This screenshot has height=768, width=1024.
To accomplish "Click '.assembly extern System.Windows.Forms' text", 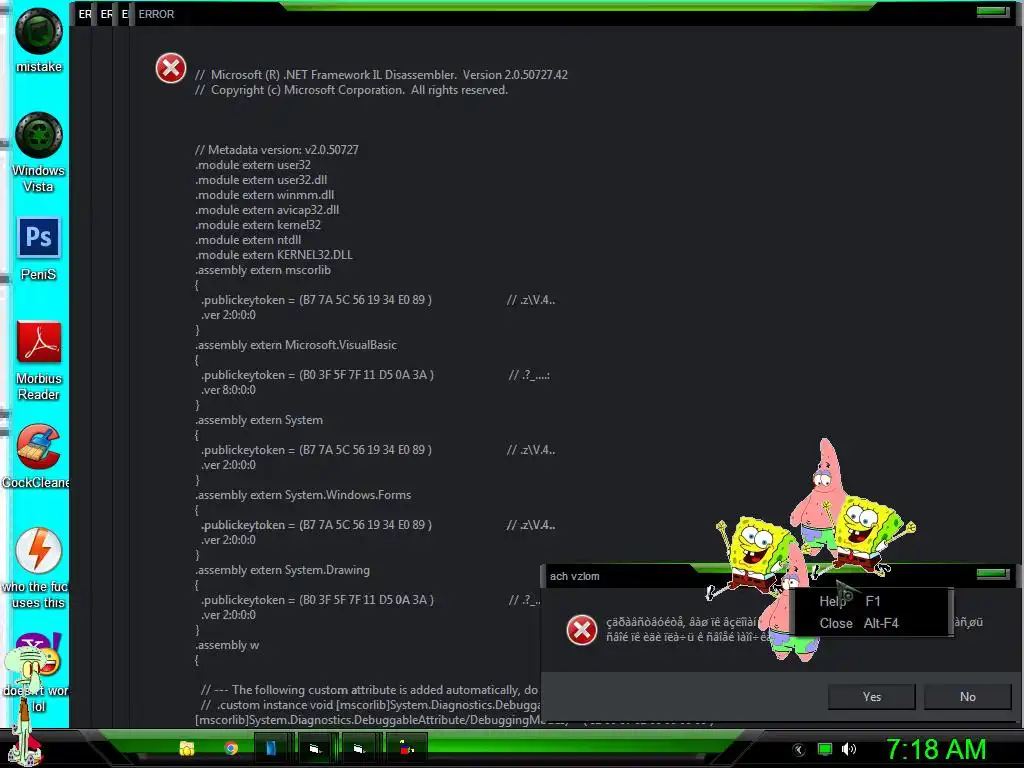I will (303, 495).
